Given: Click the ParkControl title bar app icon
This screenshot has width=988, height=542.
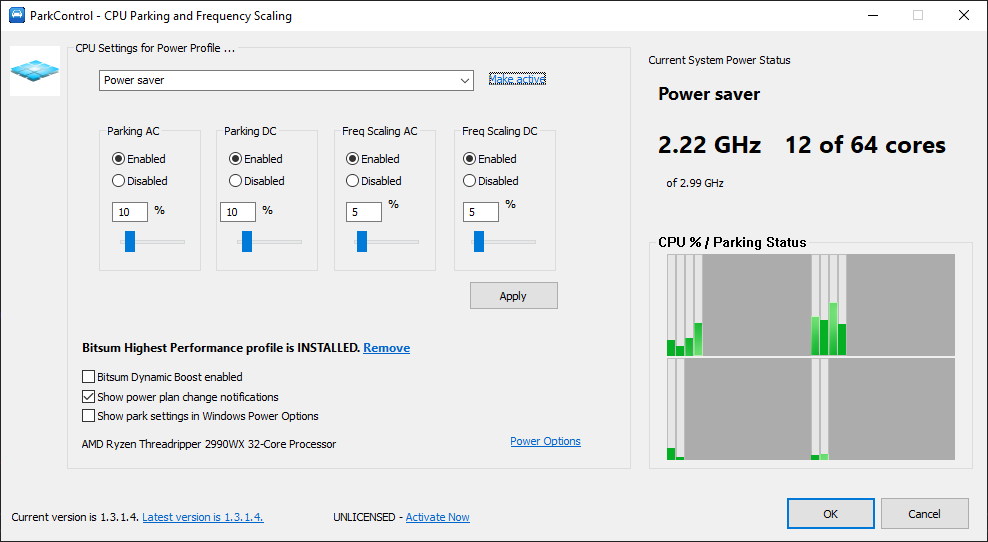Looking at the screenshot, I should tap(16, 16).
